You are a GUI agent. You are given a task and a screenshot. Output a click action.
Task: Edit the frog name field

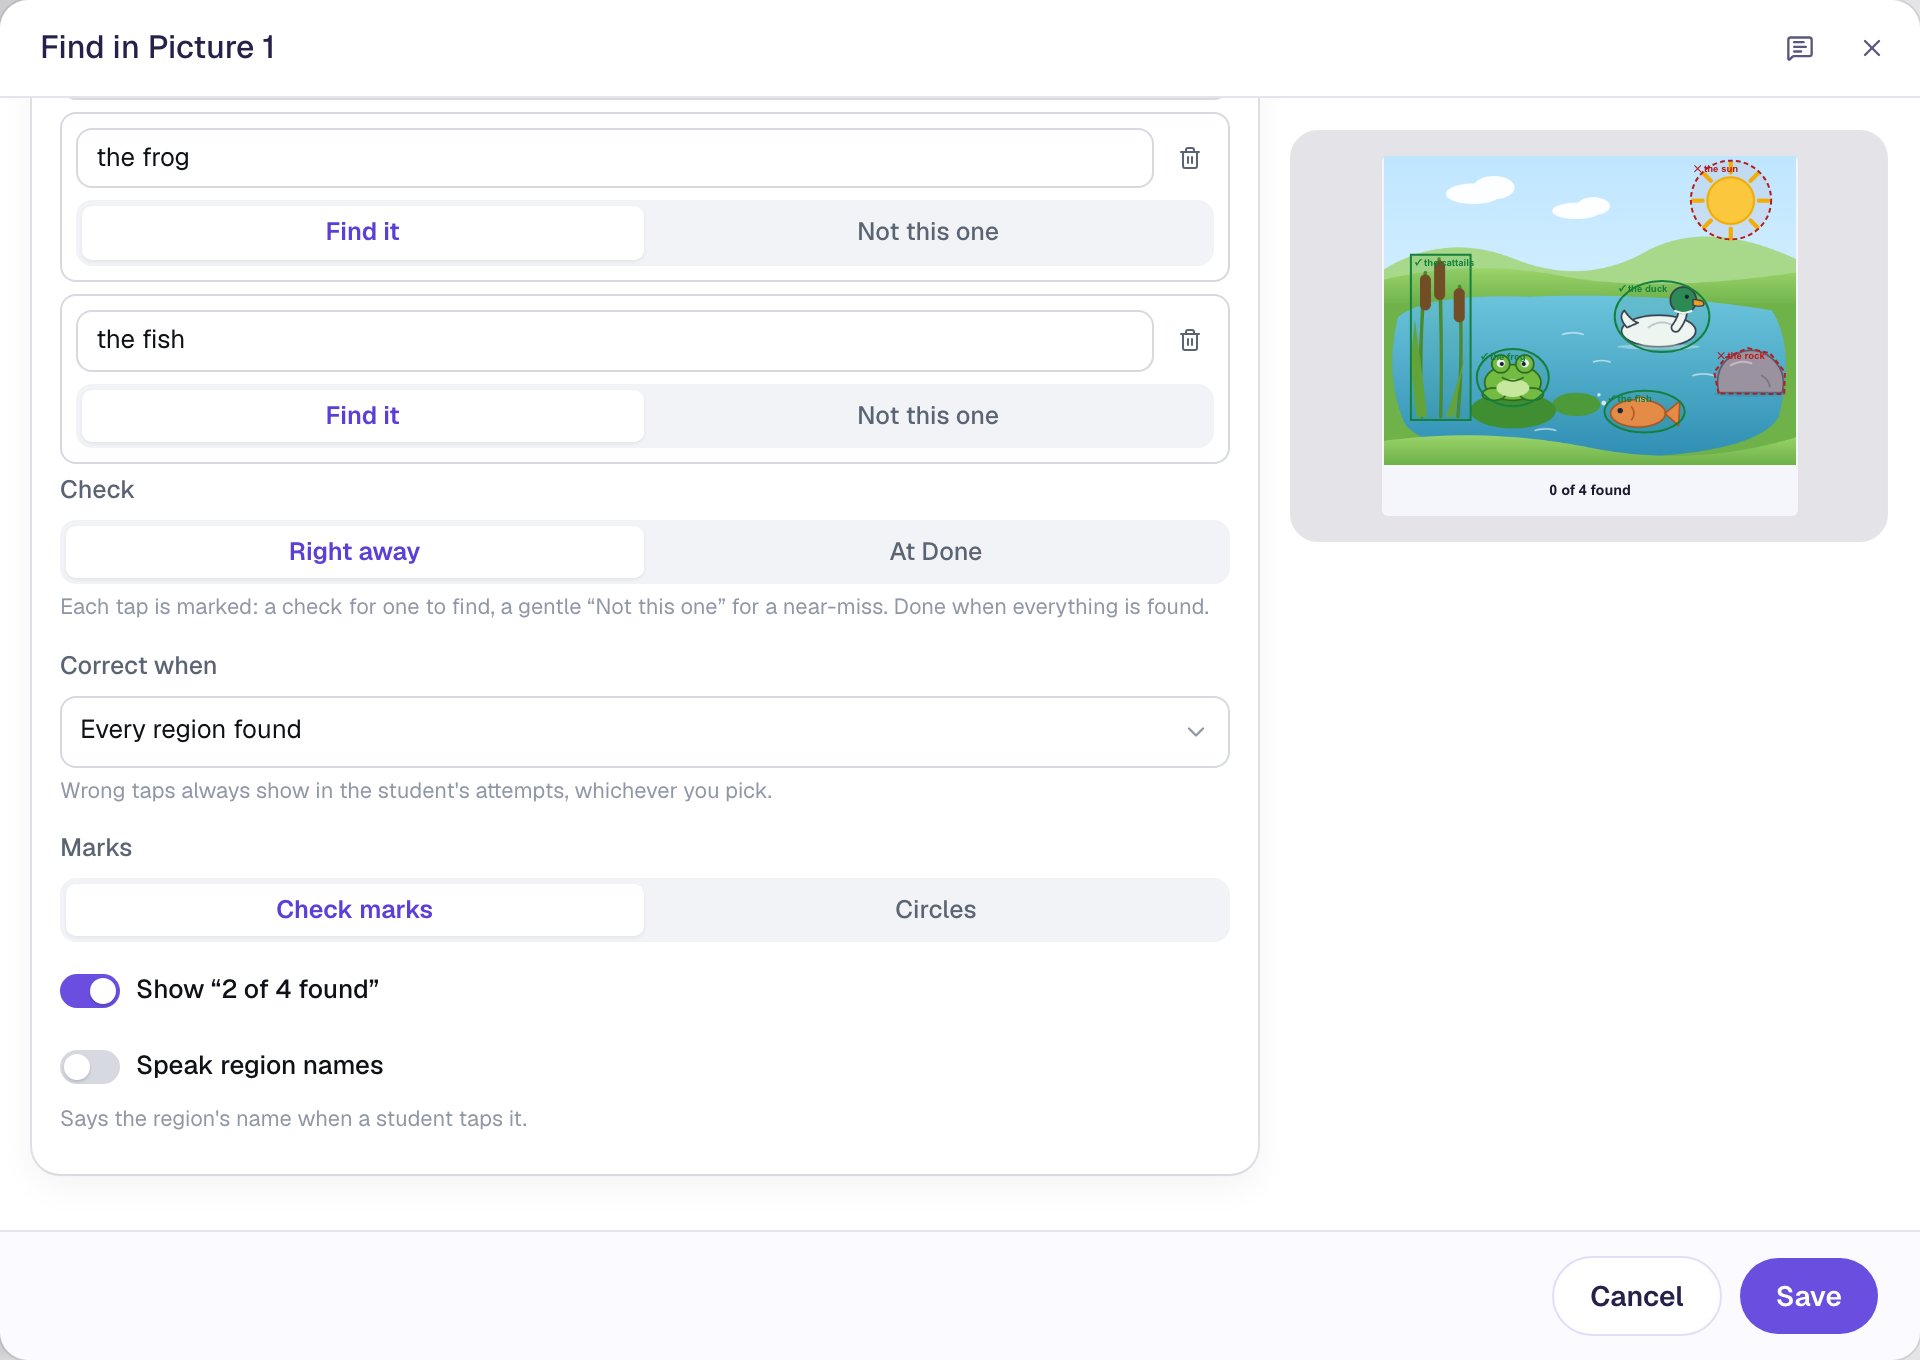(x=615, y=158)
